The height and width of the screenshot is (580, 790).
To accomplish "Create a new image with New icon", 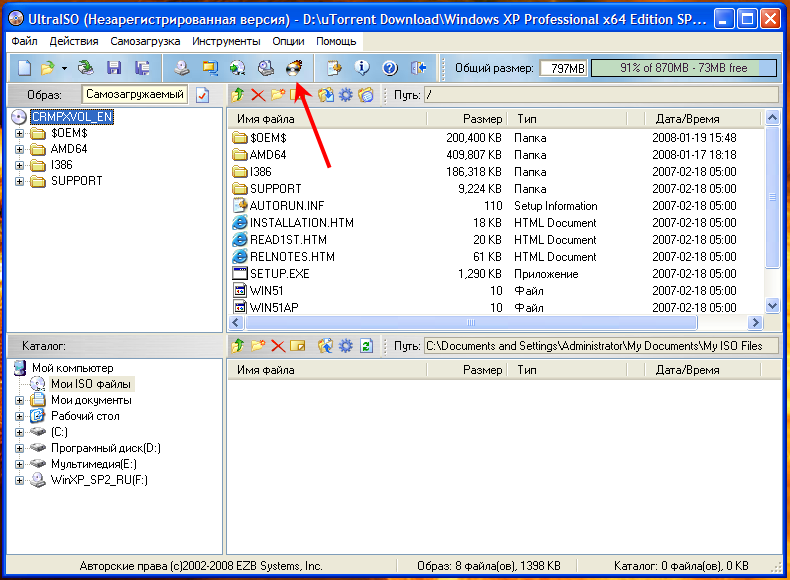I will (x=24, y=68).
